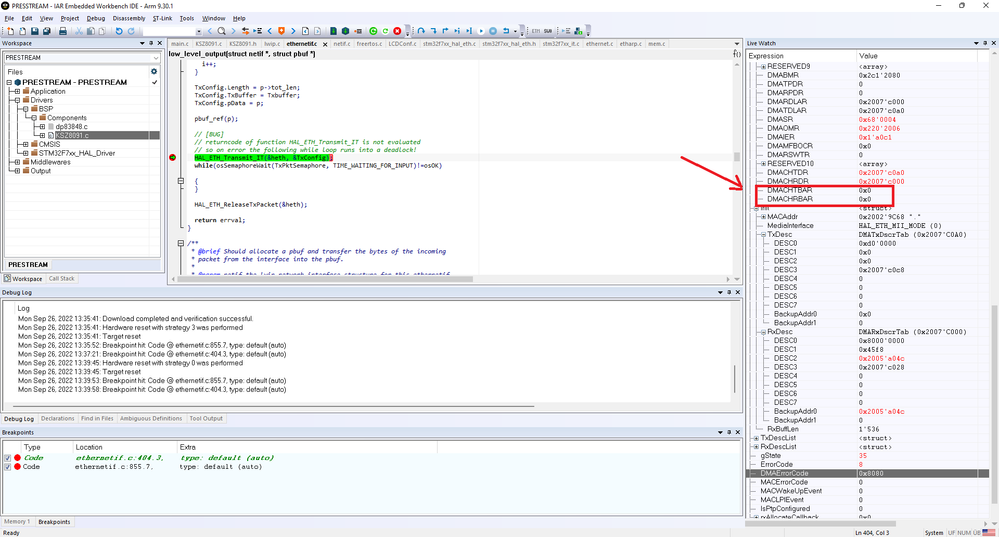The width and height of the screenshot is (999, 537).
Task: Select DMAErrorCode row in Live Watch
Action: (866, 473)
